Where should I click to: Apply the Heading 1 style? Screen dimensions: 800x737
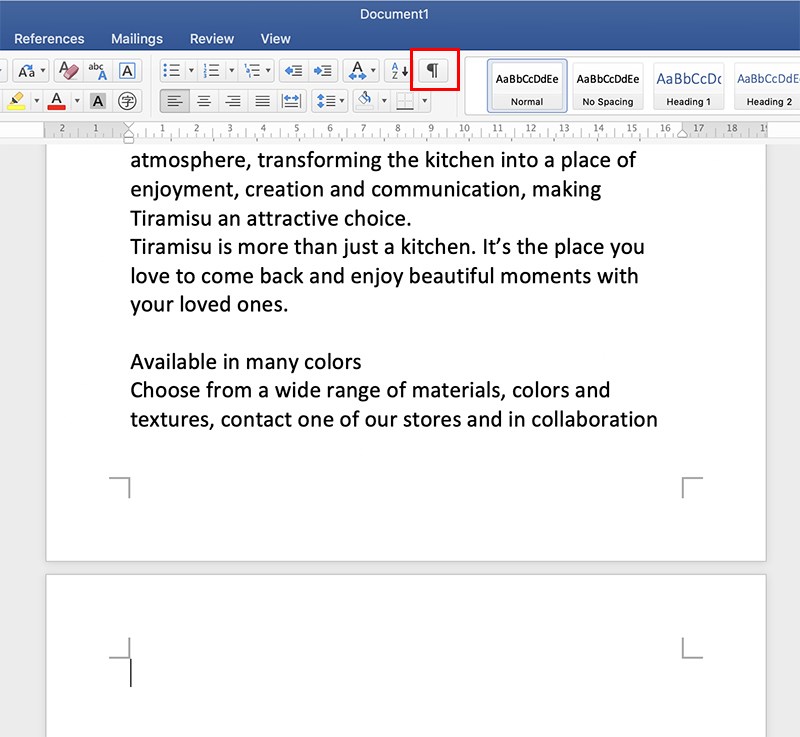(688, 86)
